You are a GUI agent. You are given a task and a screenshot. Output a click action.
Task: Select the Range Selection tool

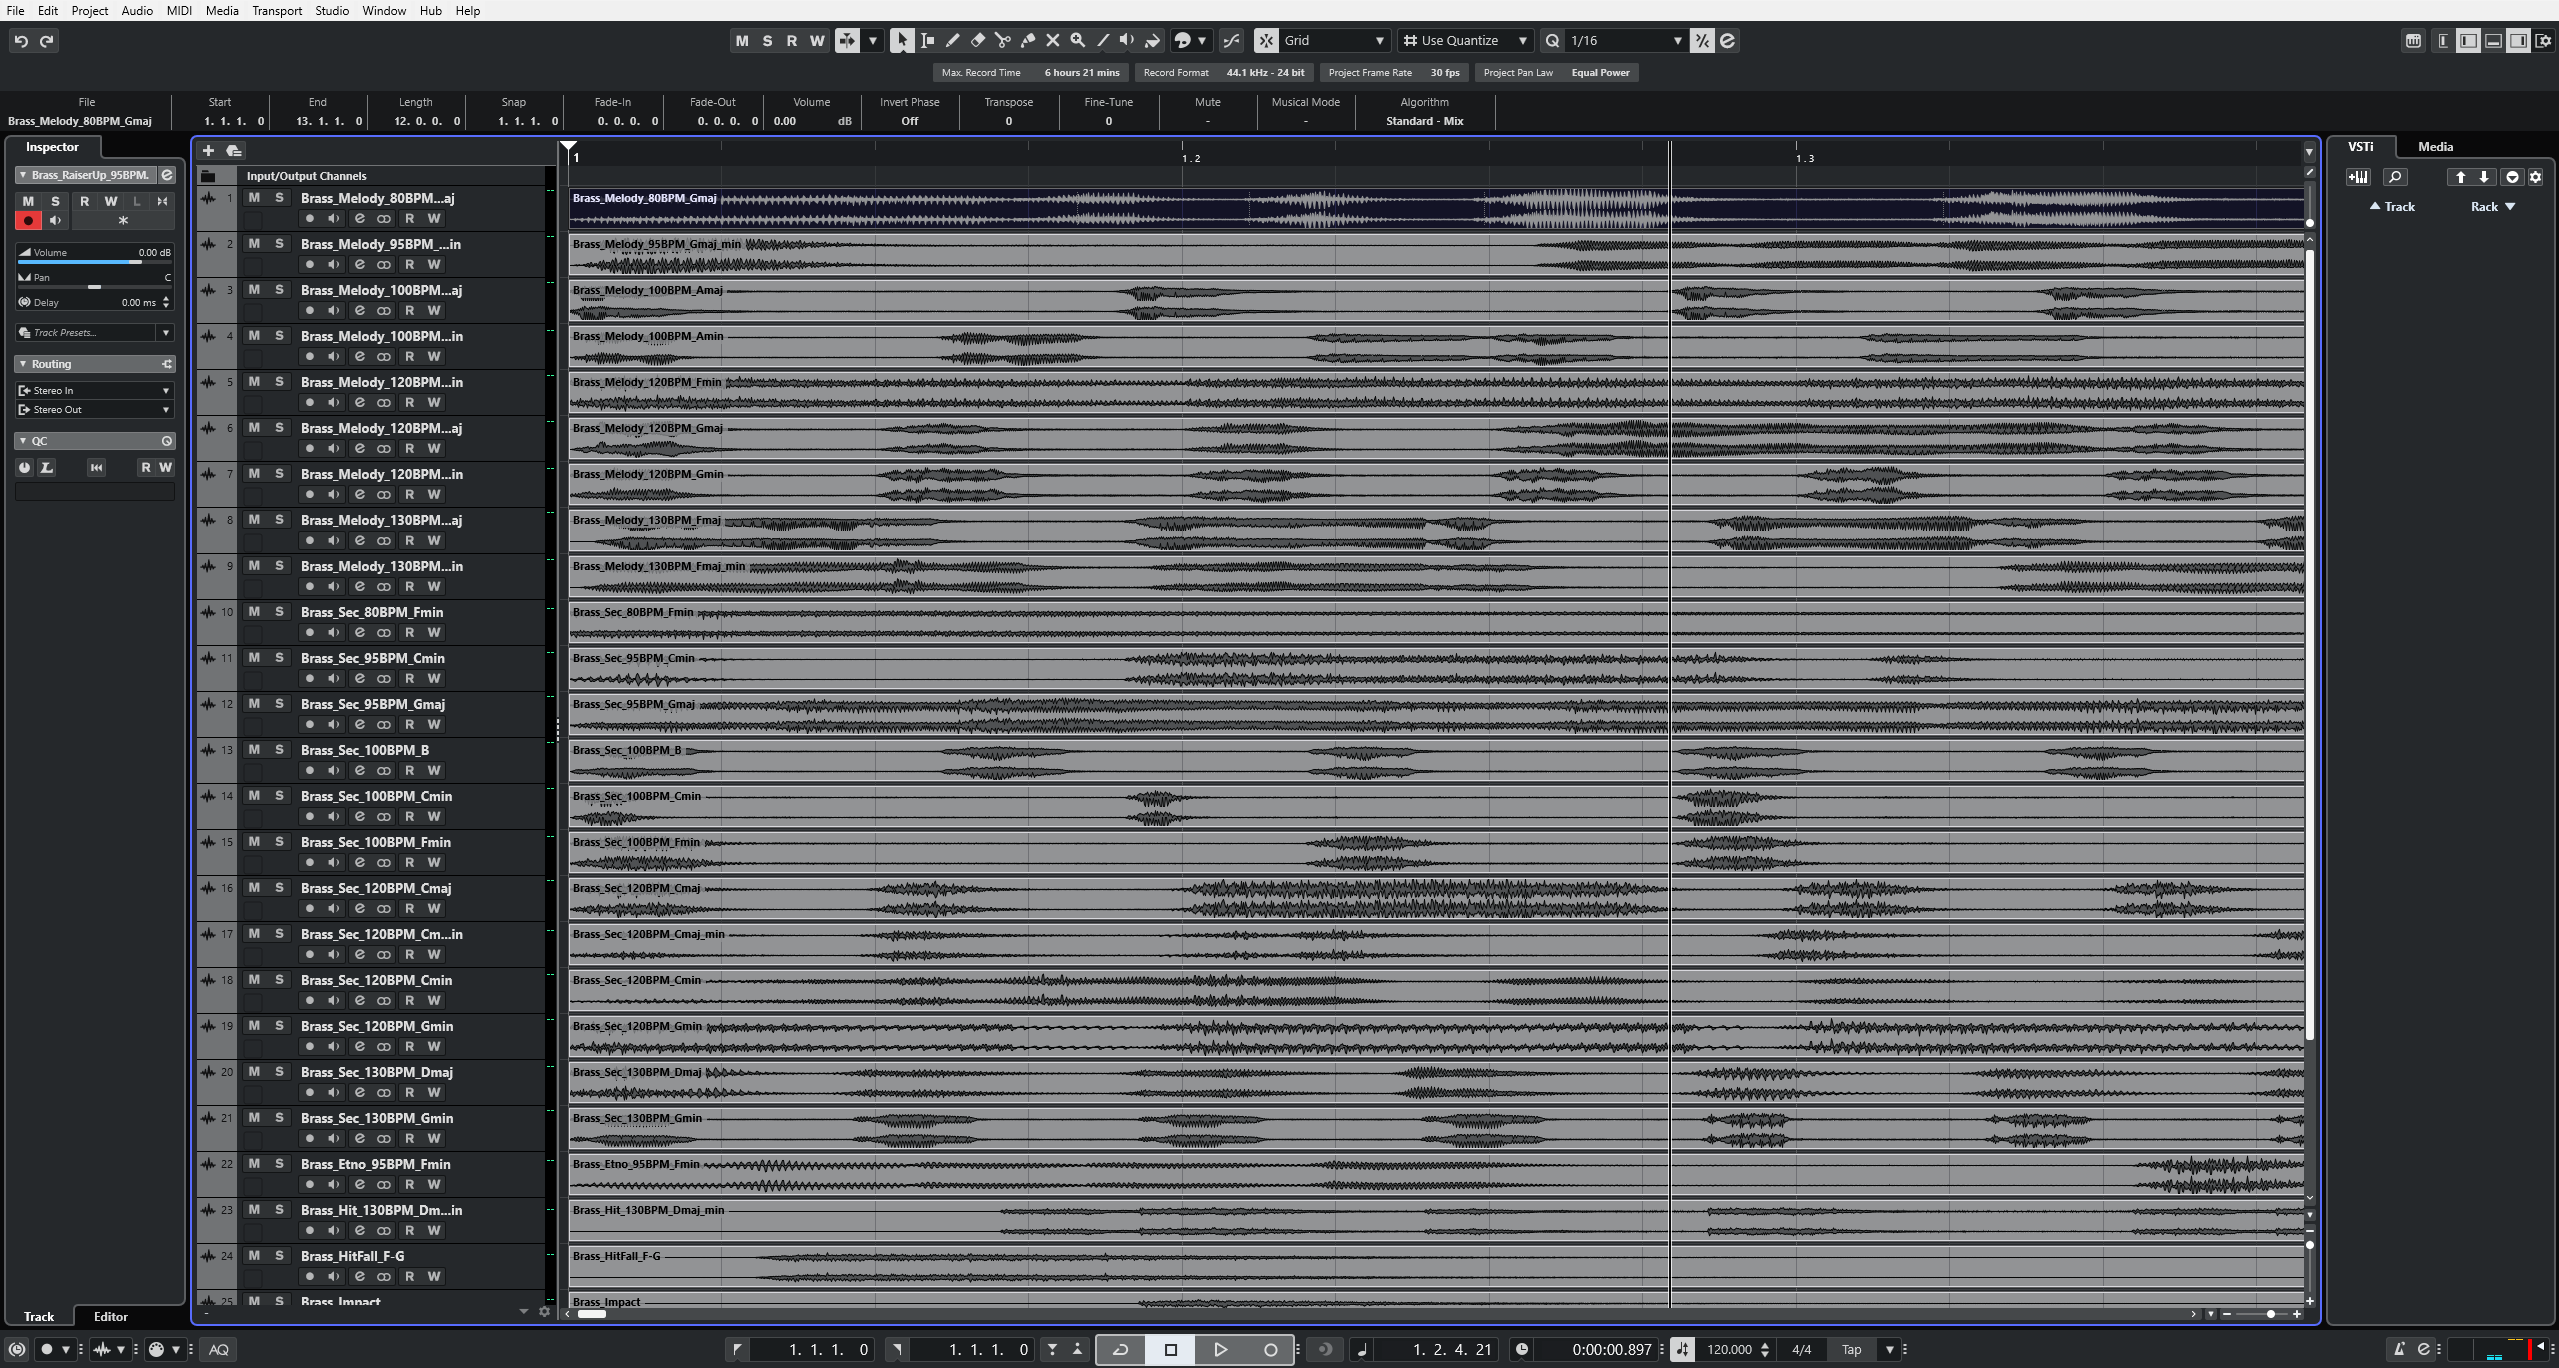click(927, 41)
